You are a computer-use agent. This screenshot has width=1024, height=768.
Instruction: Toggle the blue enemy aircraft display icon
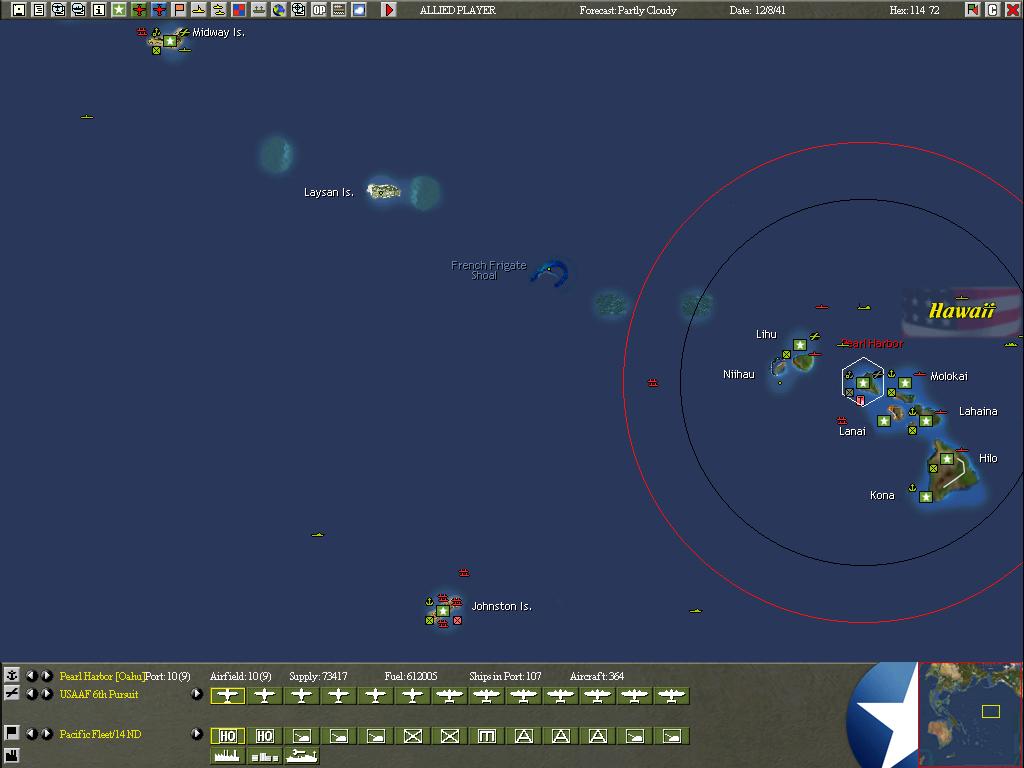[x=158, y=9]
